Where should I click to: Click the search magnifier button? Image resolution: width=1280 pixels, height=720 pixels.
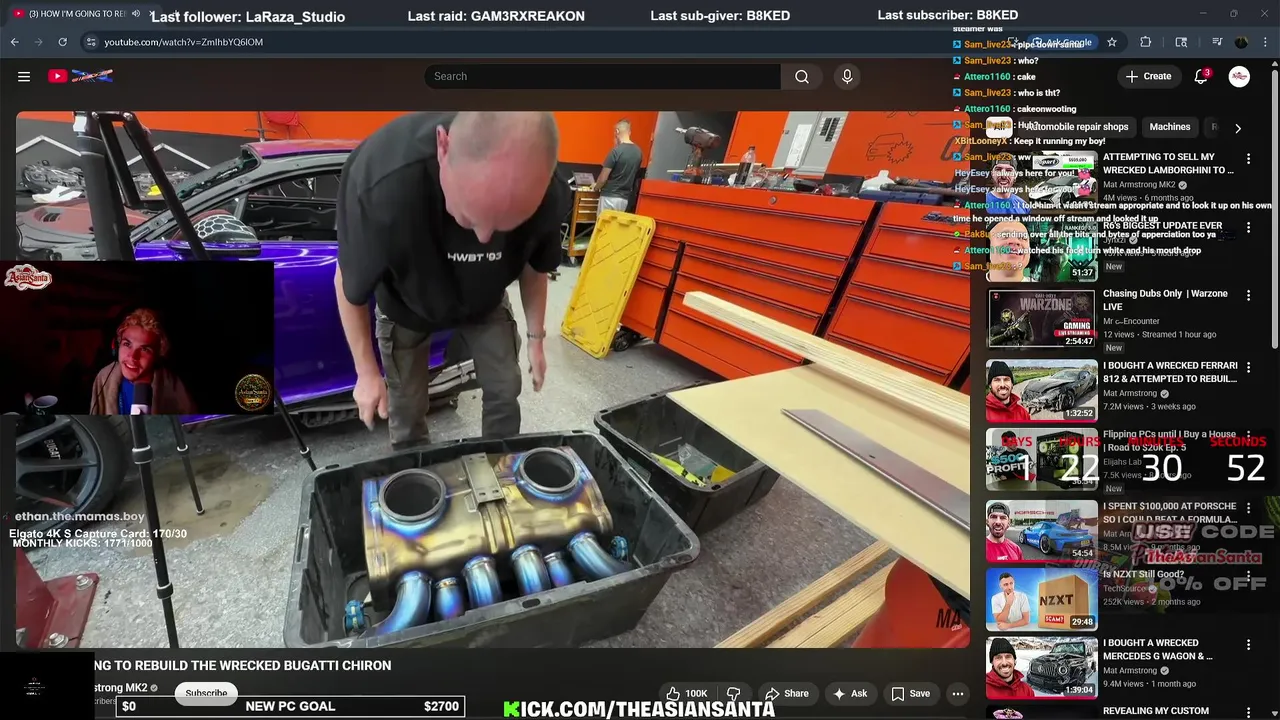802,76
